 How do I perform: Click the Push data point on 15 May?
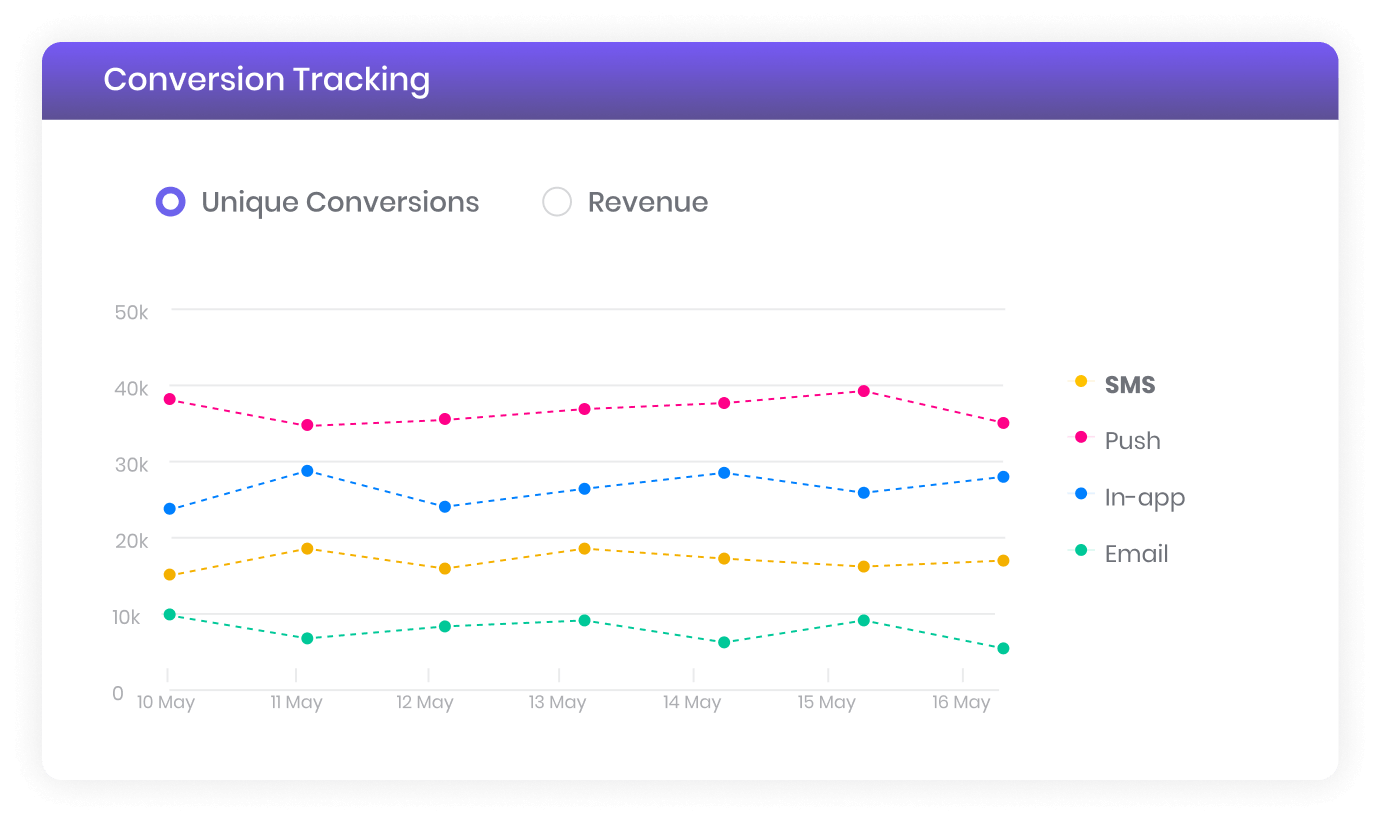863,391
